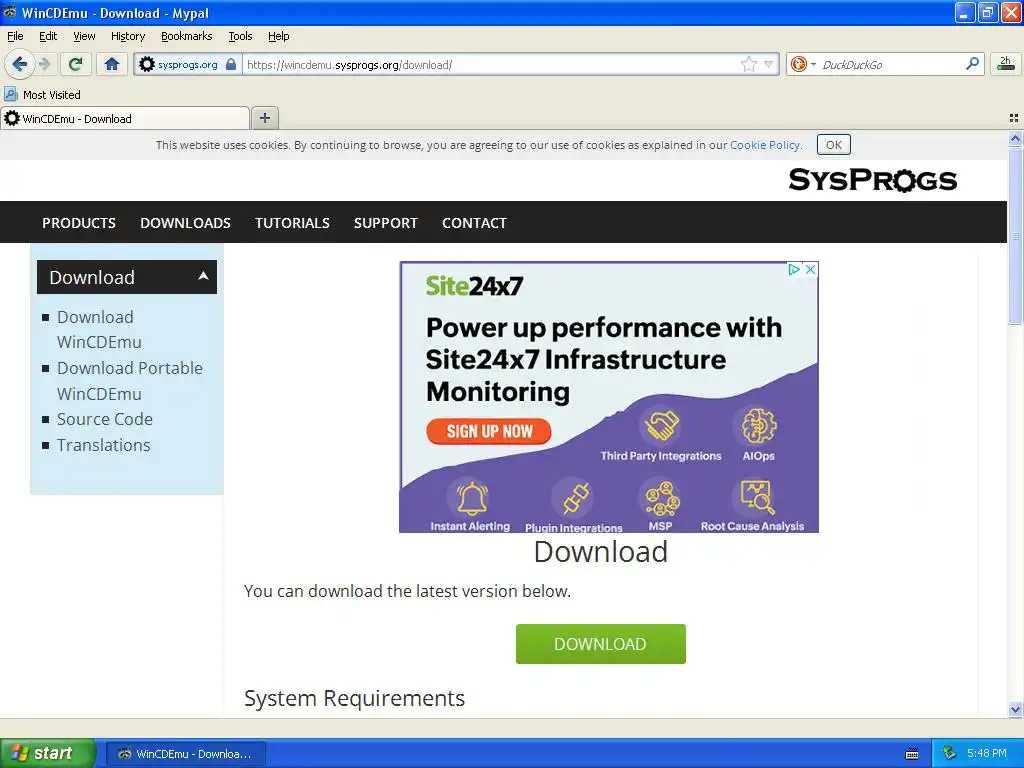Open the File menu
1024x768 pixels.
(15, 36)
